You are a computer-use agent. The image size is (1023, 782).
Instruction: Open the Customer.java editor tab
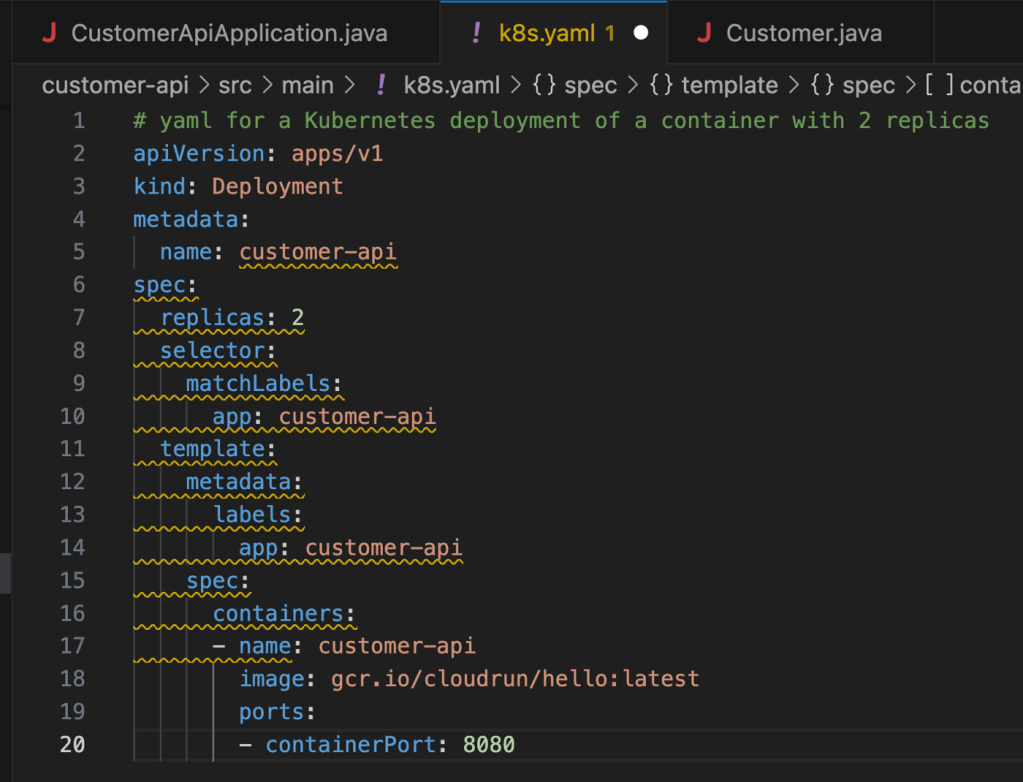[803, 33]
